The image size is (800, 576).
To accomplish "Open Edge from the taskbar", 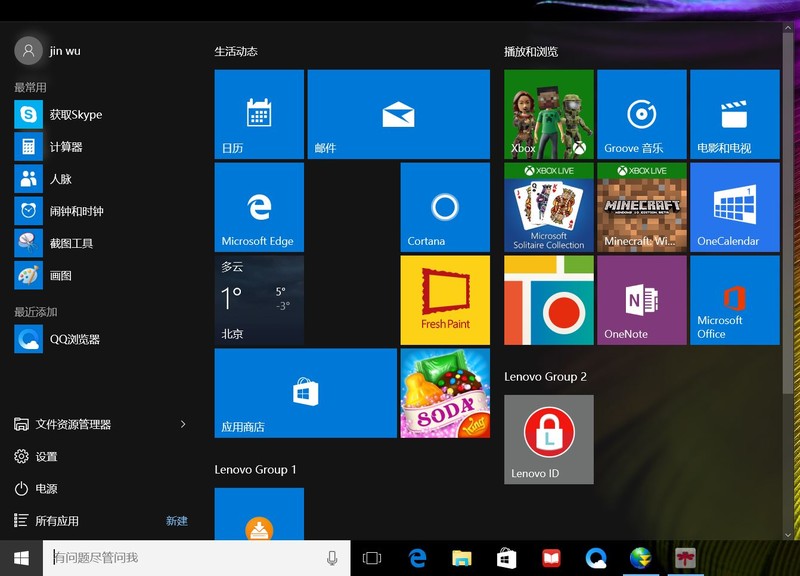I will click(417, 558).
